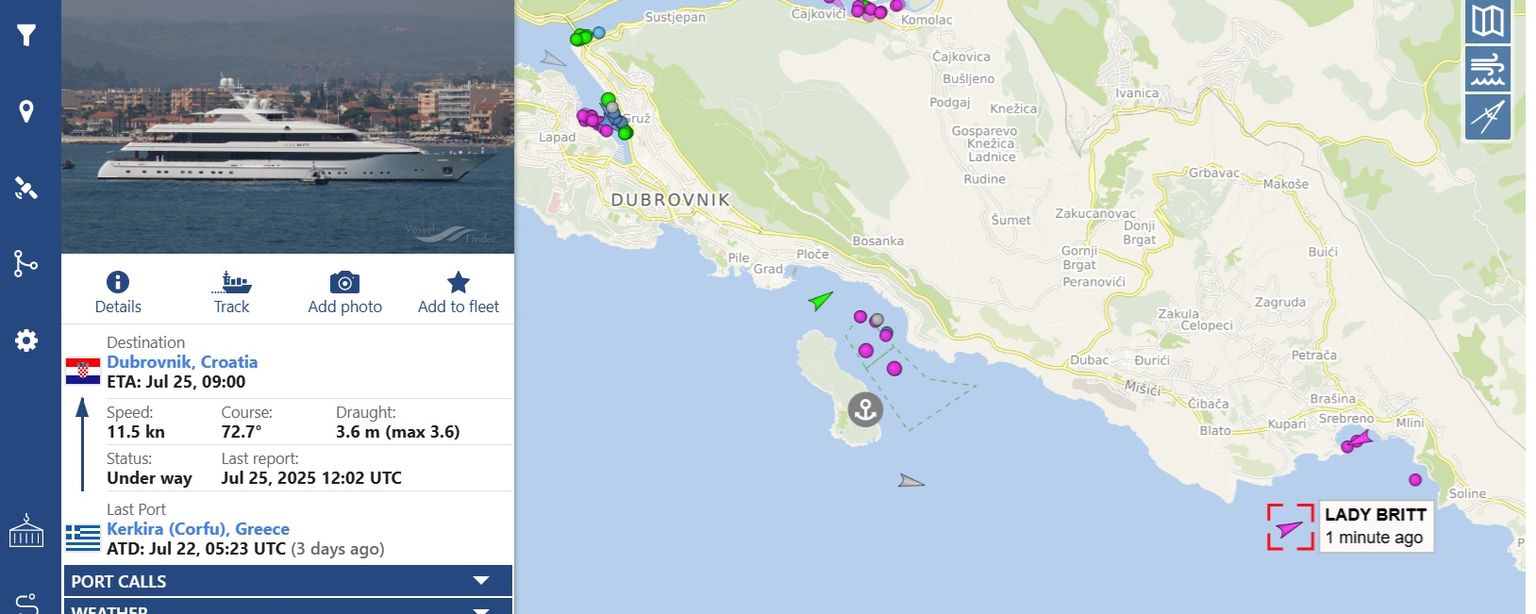Open the settings gear icon
This screenshot has height=614, width=1536.
point(26,340)
